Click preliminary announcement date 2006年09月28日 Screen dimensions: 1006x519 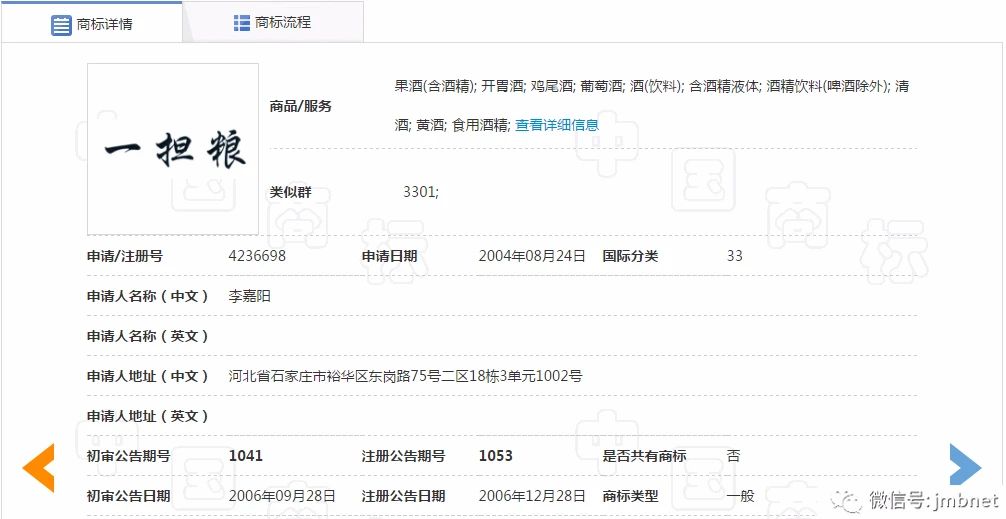coord(282,496)
